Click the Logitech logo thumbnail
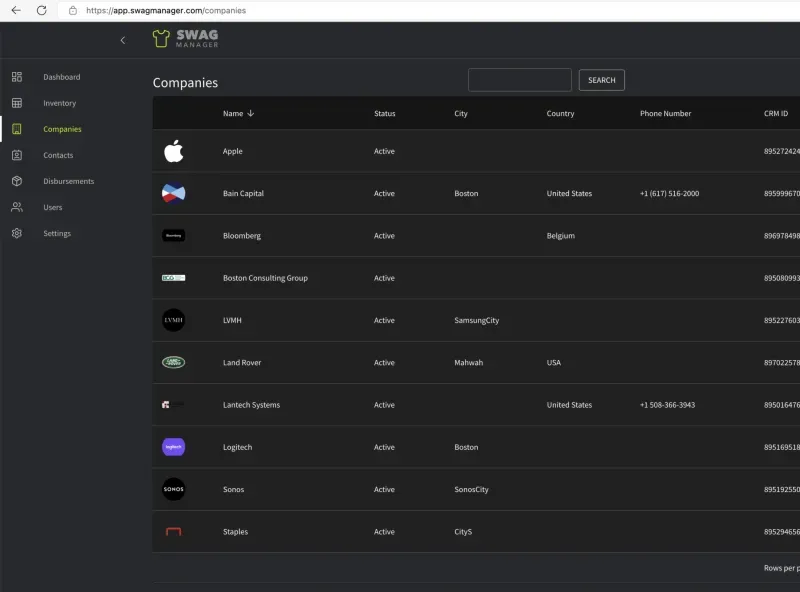The width and height of the screenshot is (800, 592). (173, 447)
